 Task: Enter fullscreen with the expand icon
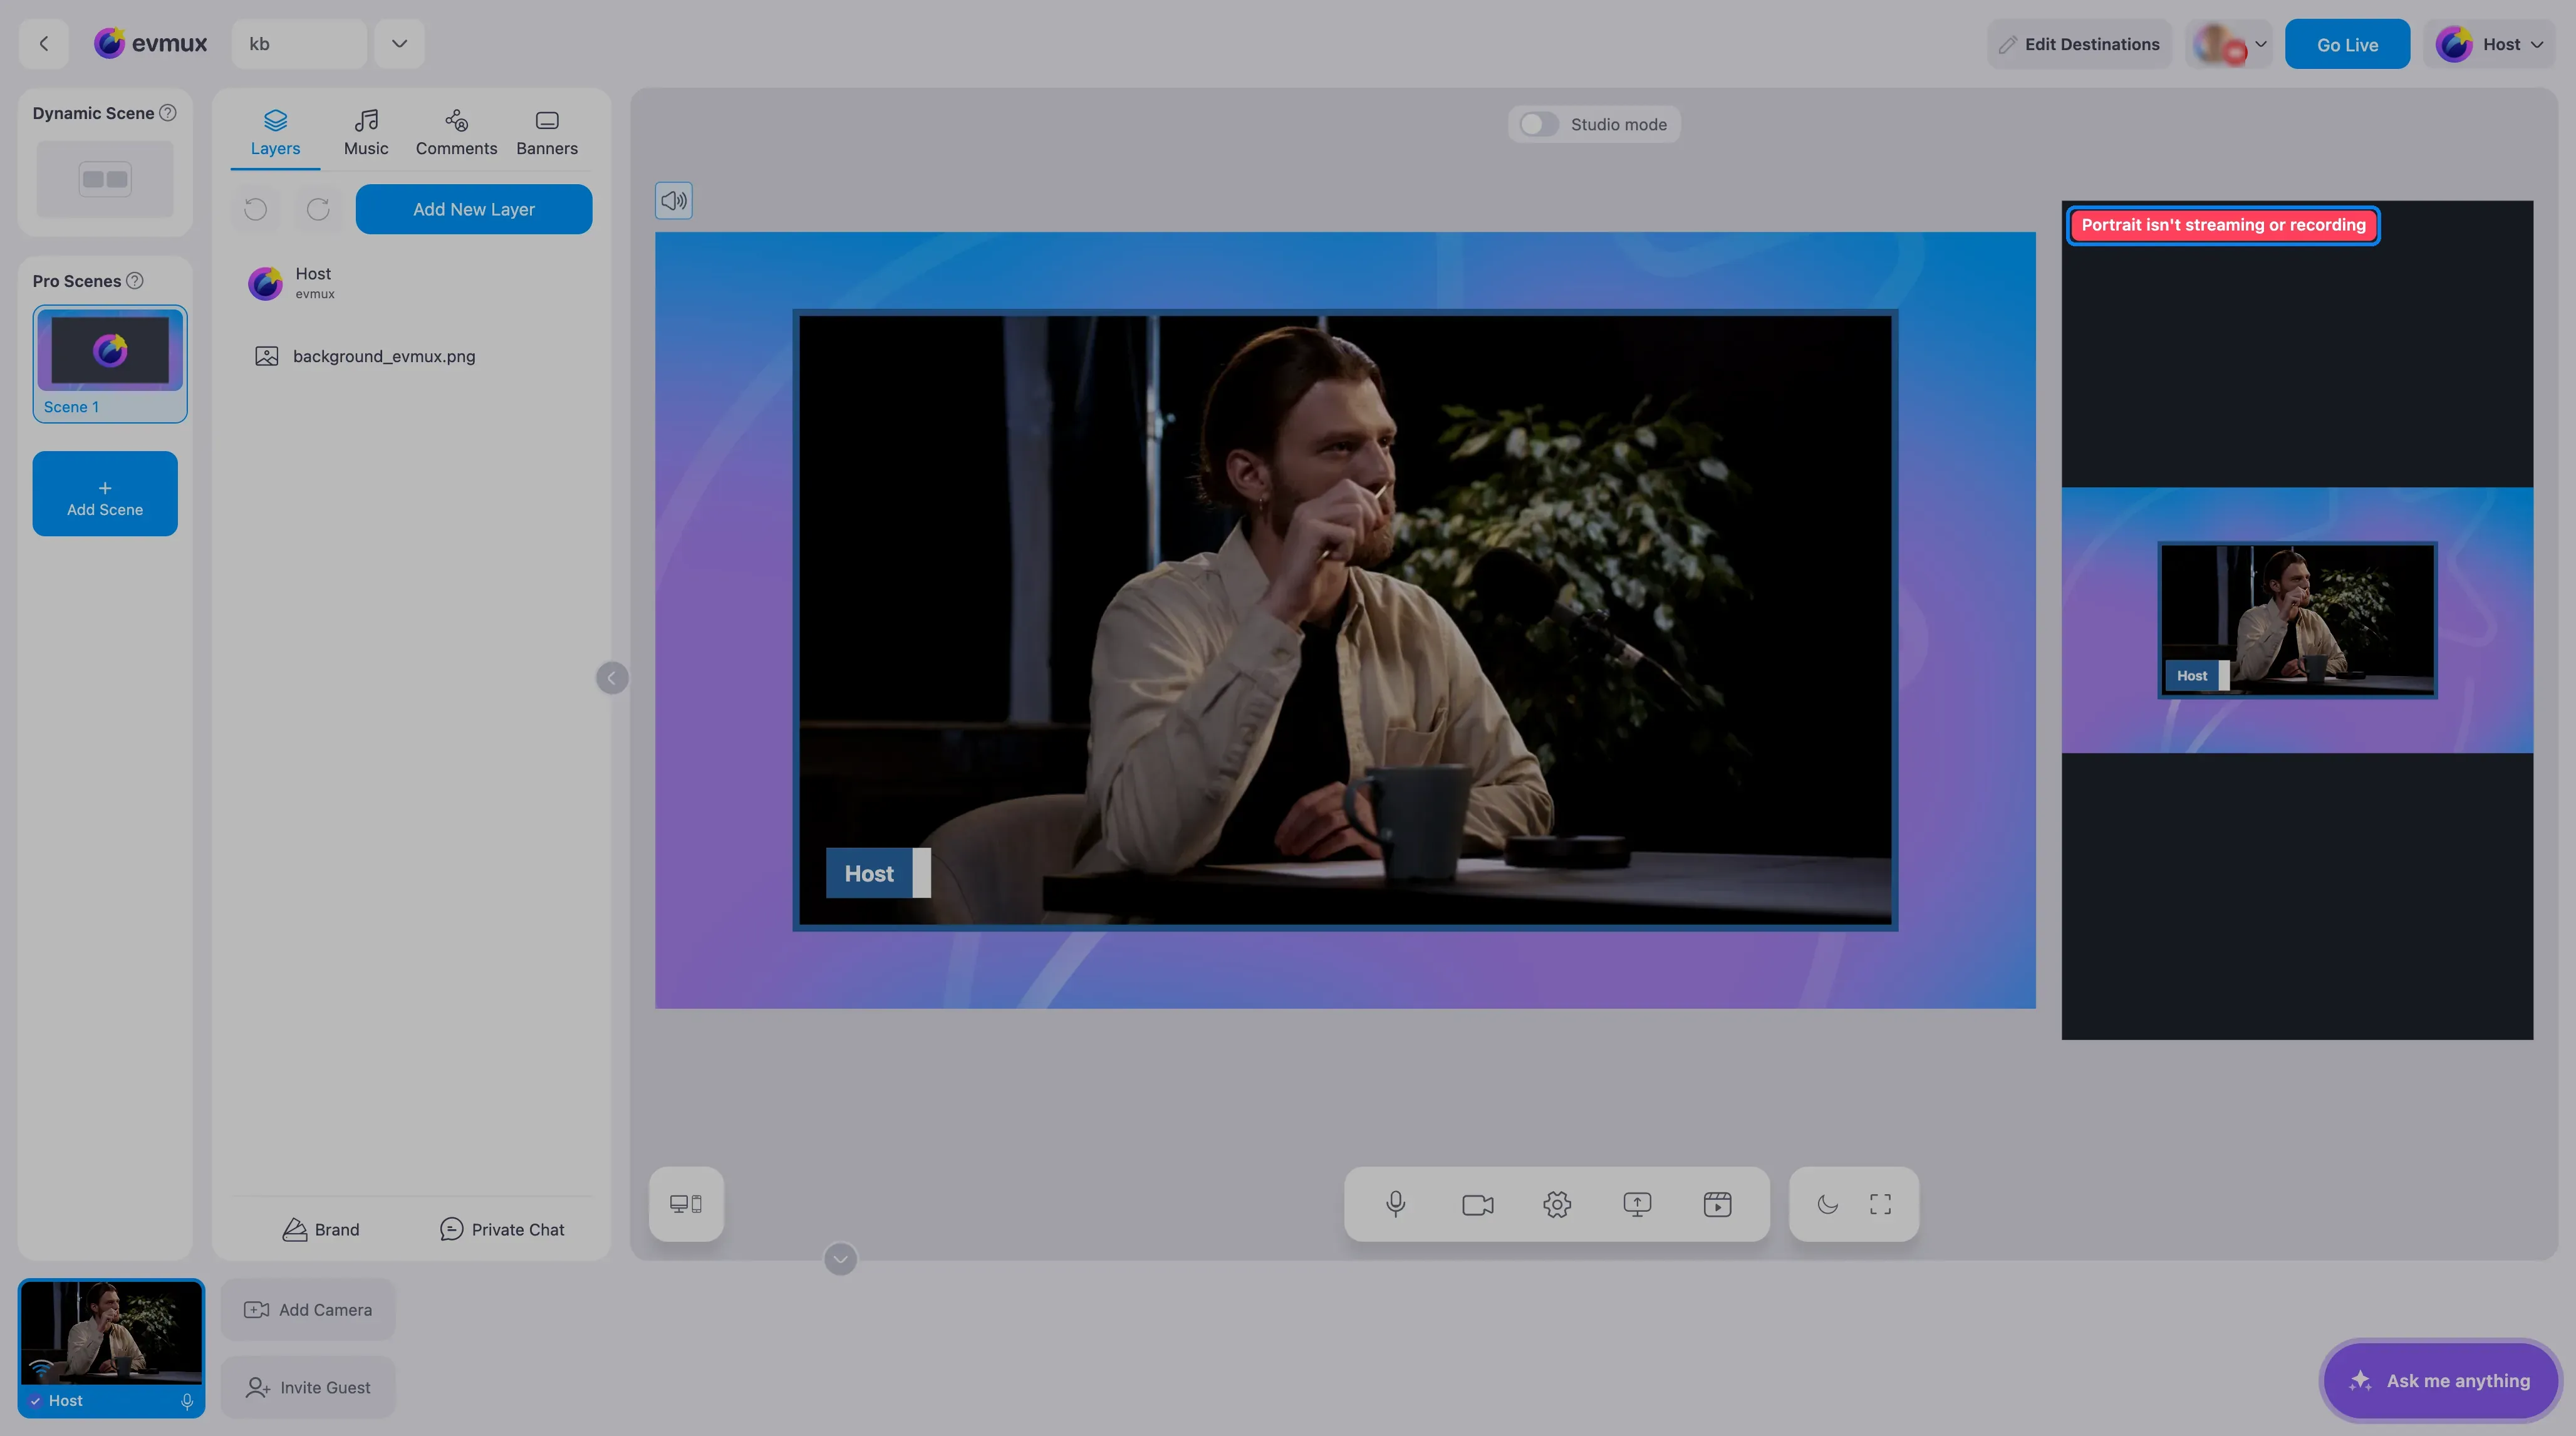click(1880, 1204)
